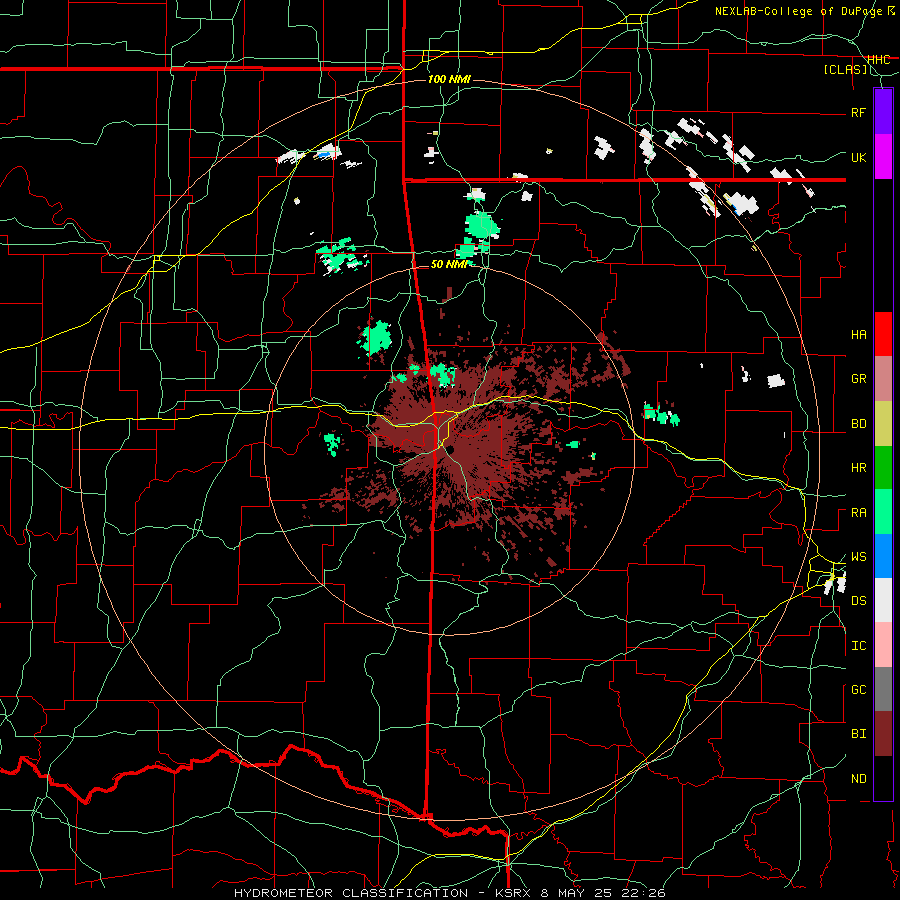Viewport: 900px width, 900px height.
Task: Click the black radar site dot at center
Action: (451, 450)
